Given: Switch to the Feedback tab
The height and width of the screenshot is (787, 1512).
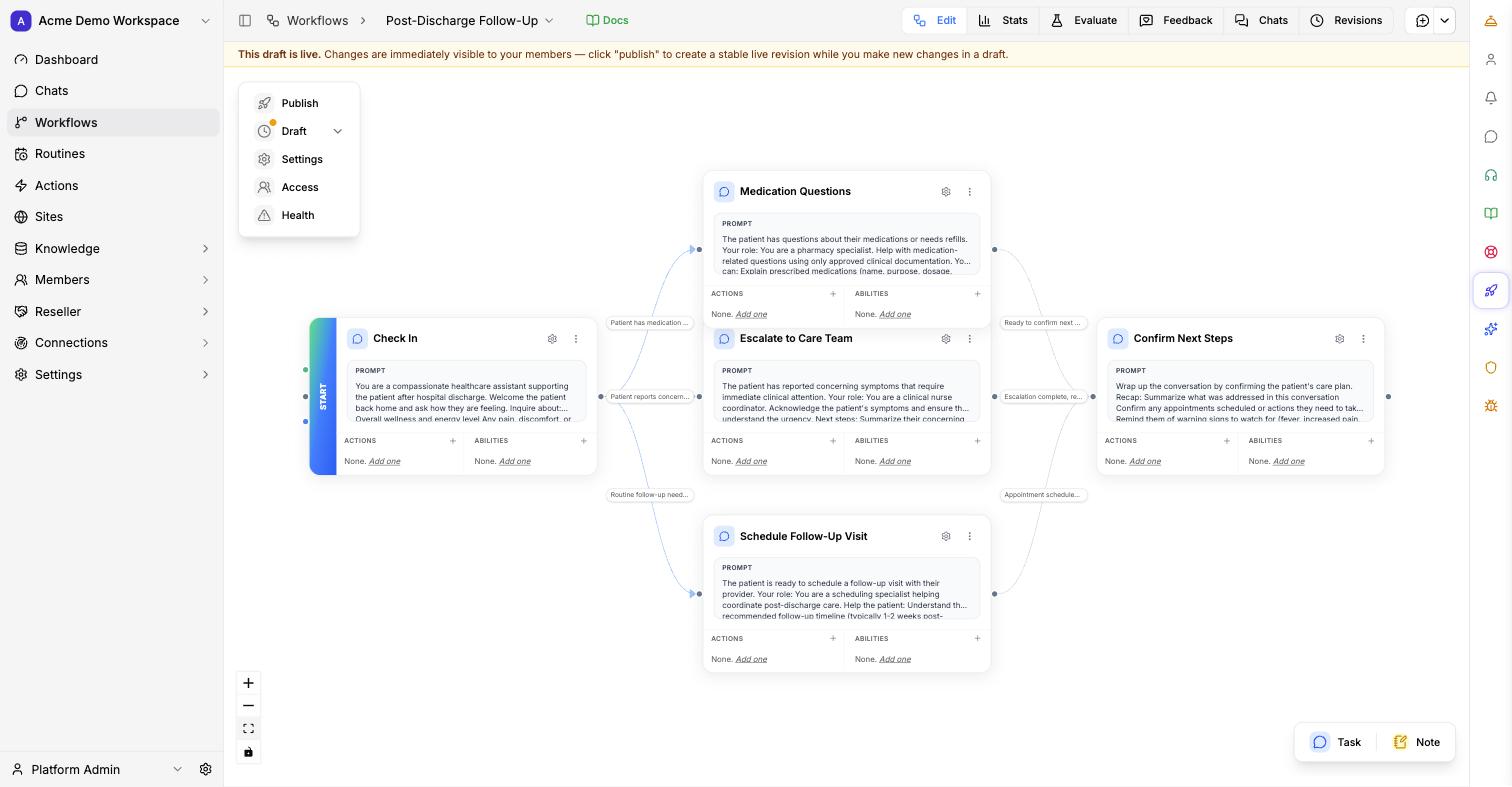Looking at the screenshot, I should pyautogui.click(x=1176, y=21).
